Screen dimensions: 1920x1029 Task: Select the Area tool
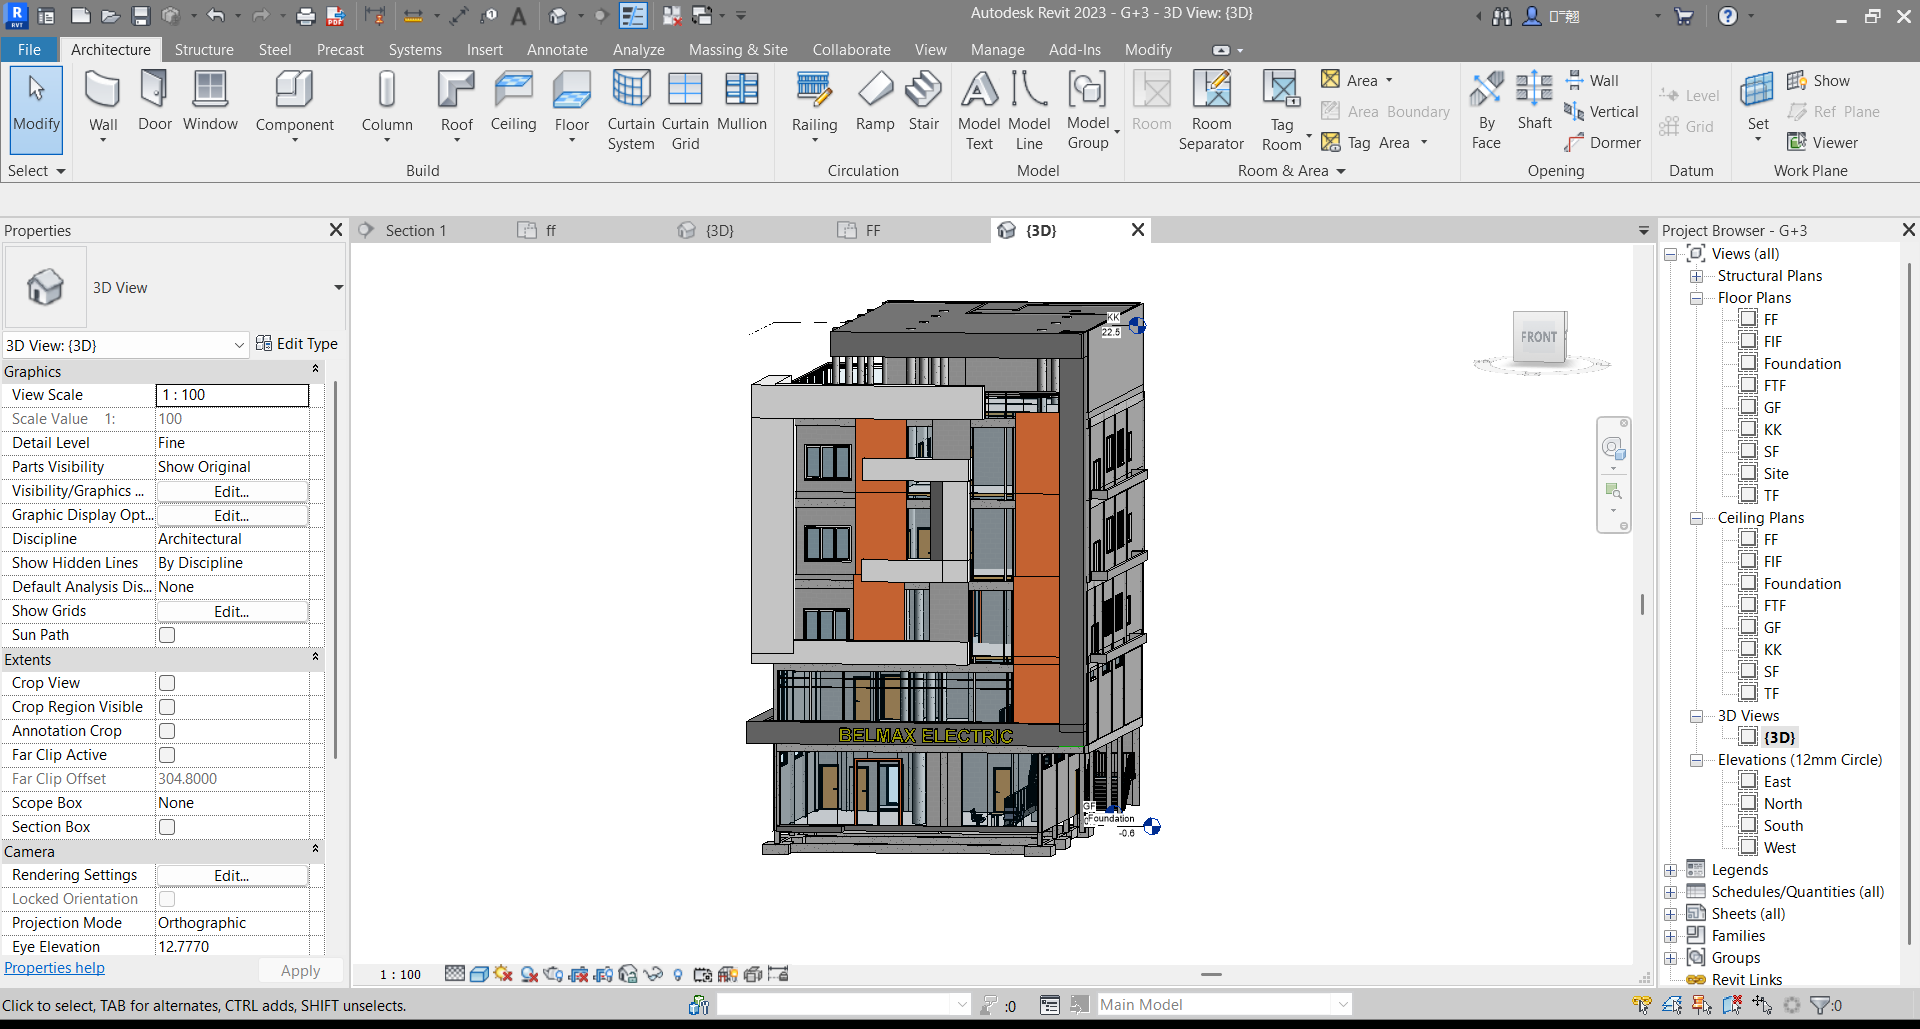pos(1357,80)
